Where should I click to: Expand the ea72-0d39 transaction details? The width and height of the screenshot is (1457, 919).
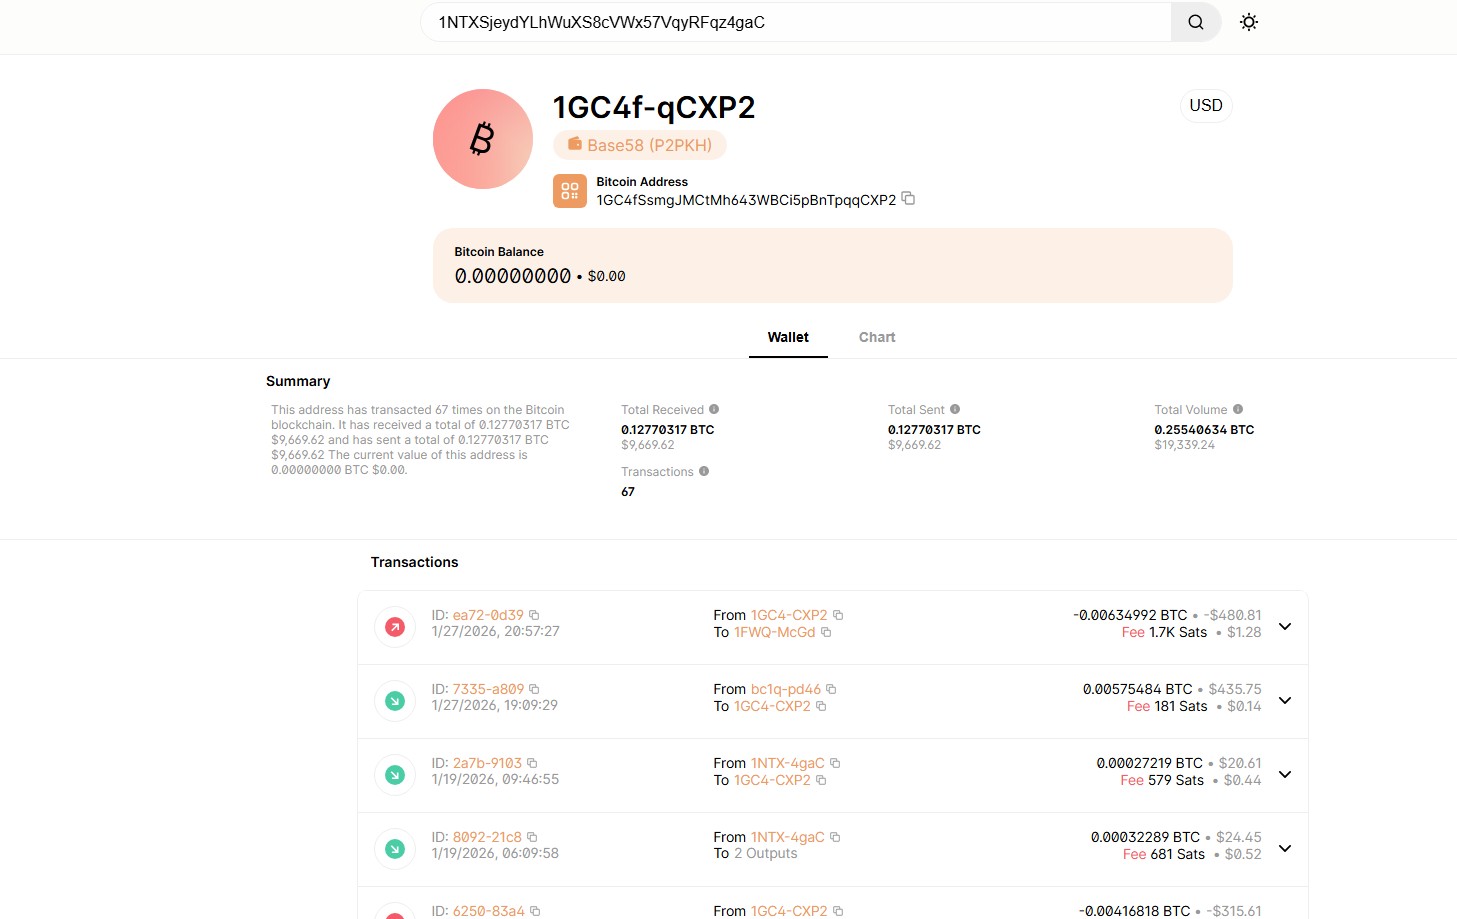[x=1285, y=626]
